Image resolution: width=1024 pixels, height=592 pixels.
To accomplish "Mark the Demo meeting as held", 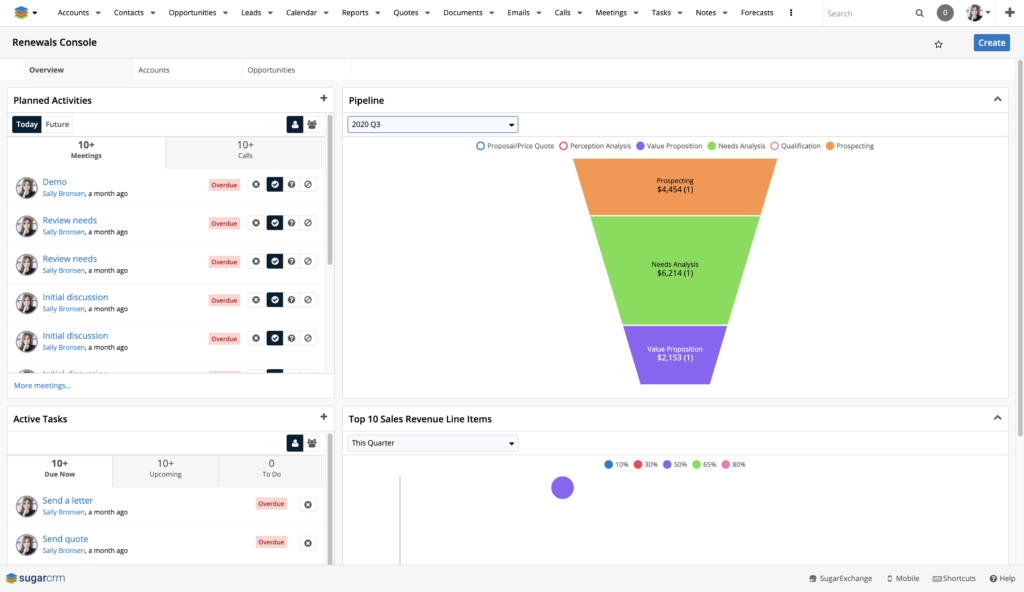I will [274, 184].
